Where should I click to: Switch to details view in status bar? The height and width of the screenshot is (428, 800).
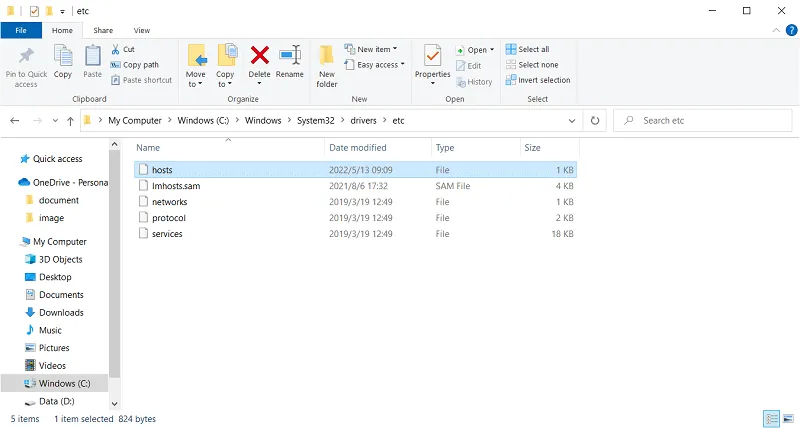(771, 418)
